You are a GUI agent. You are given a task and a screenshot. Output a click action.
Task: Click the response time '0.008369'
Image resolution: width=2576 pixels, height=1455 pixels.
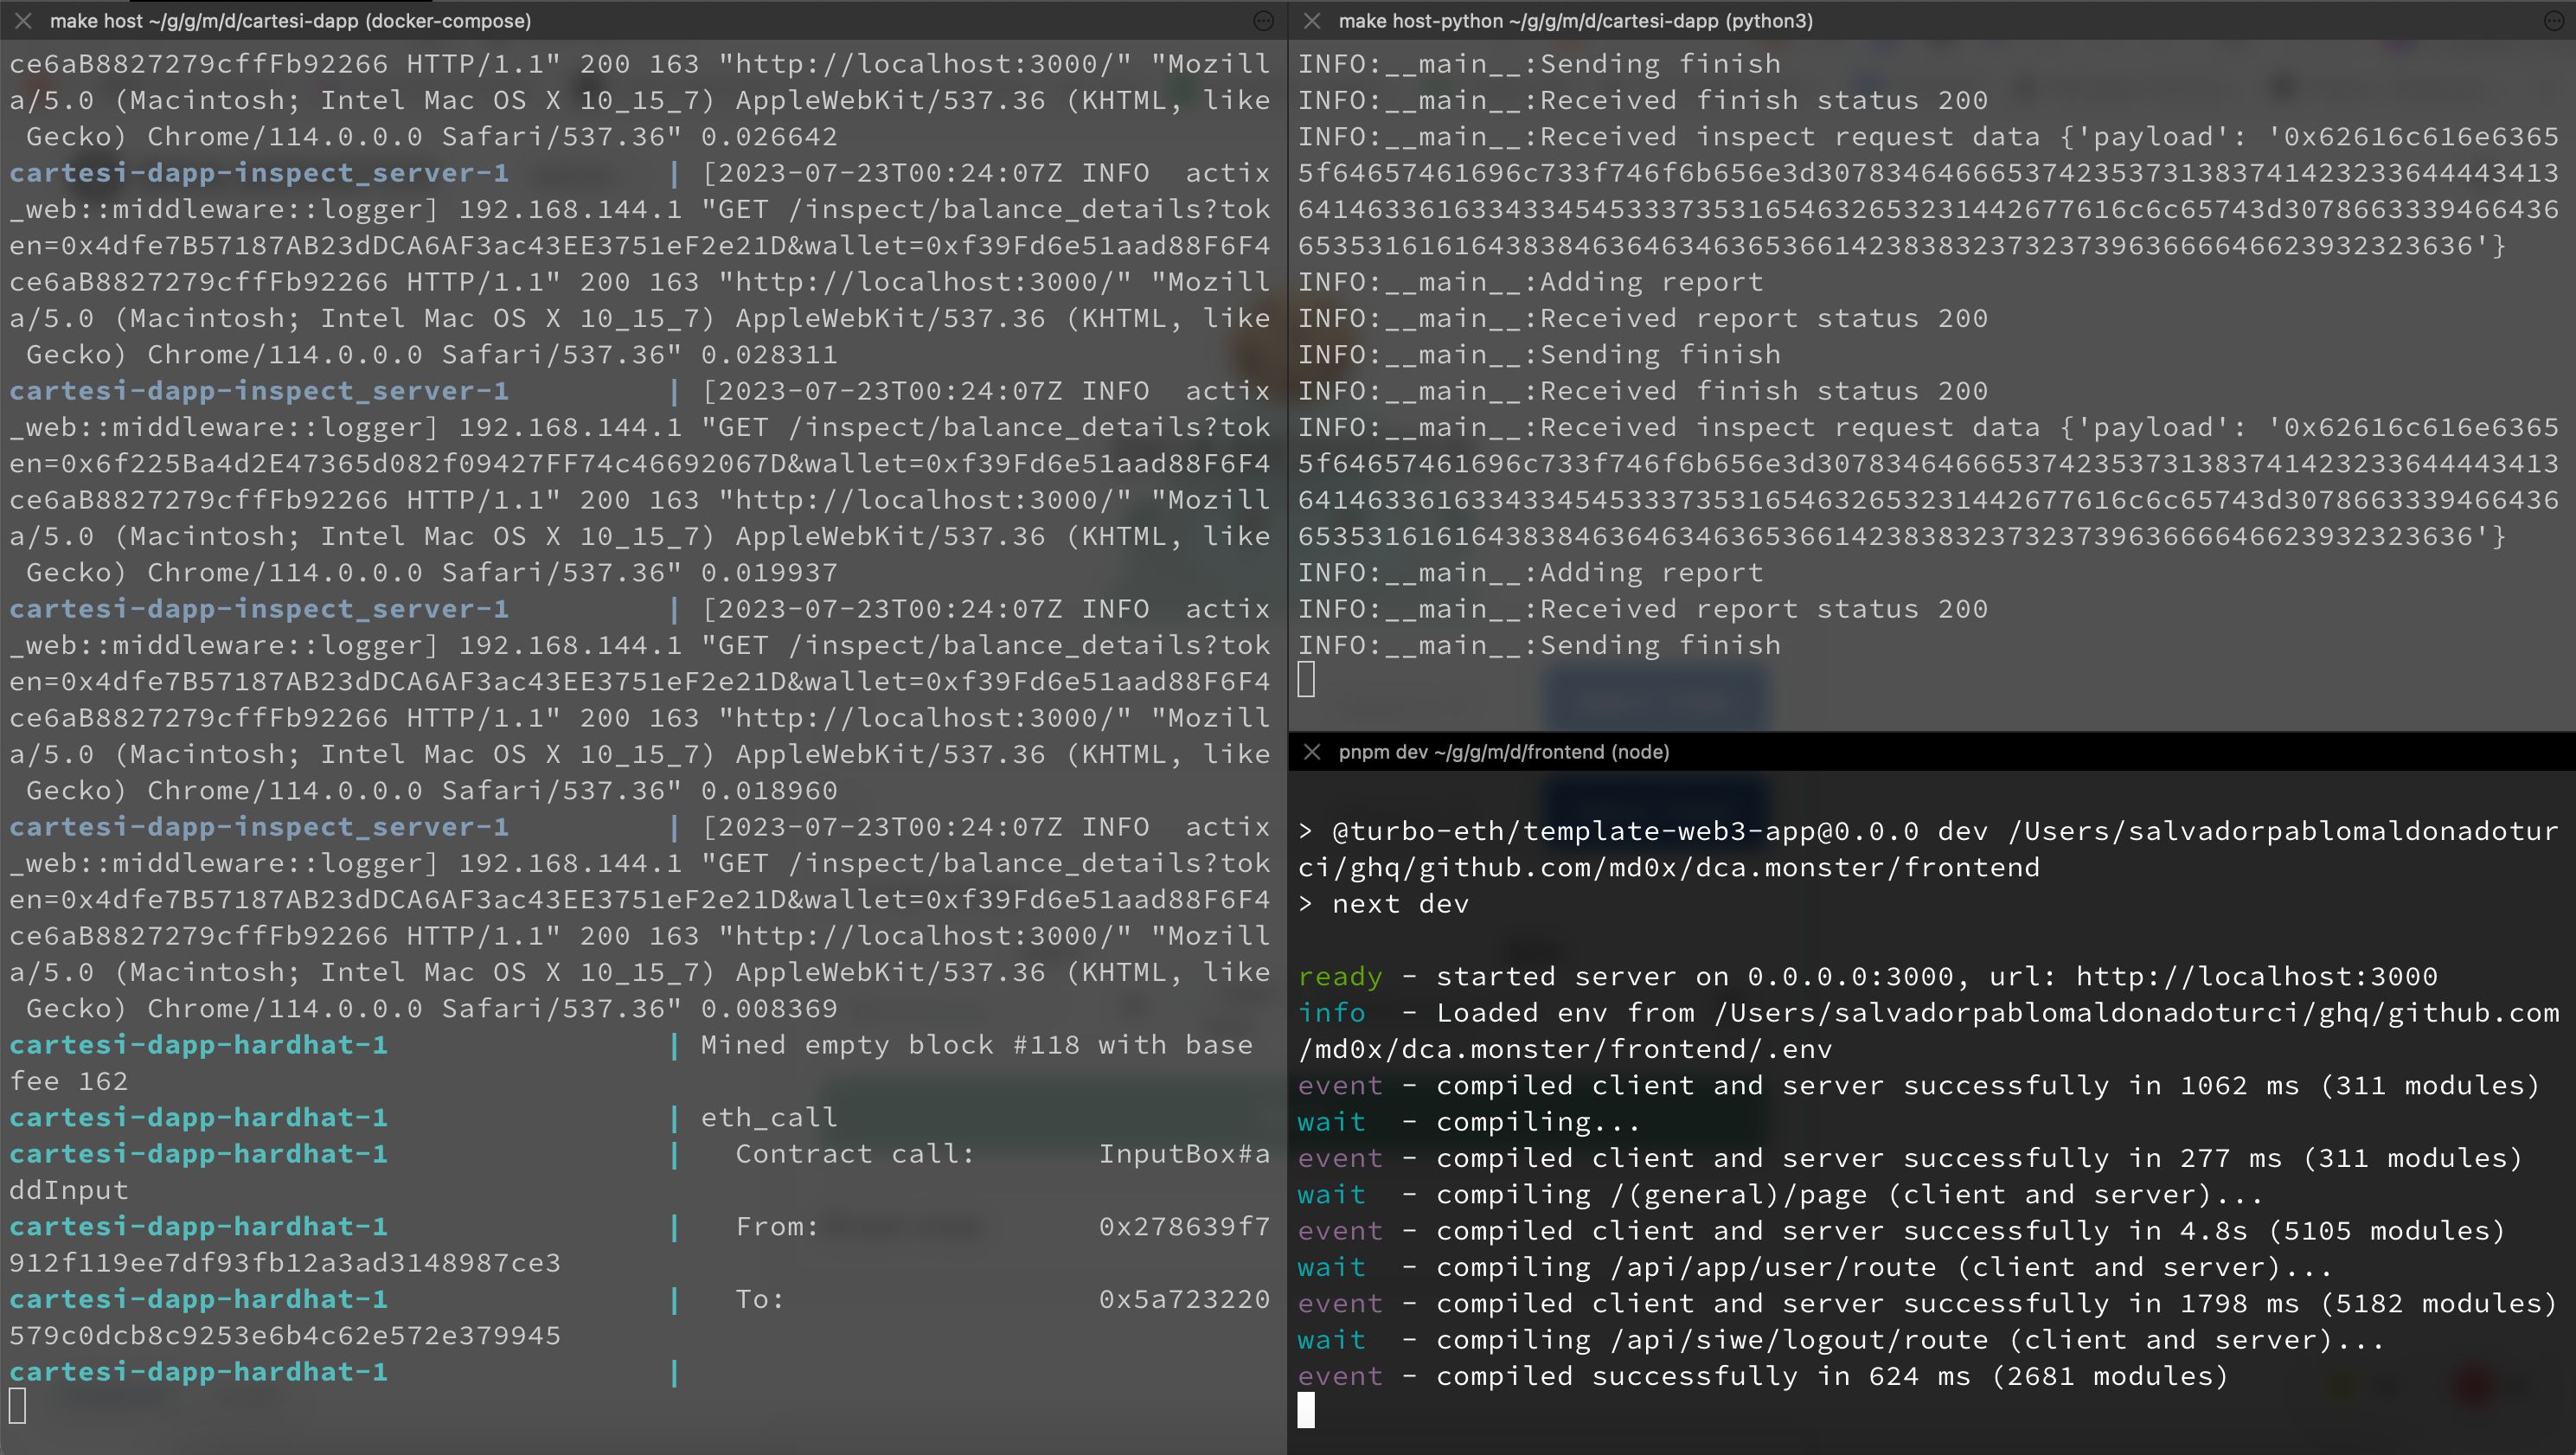point(768,1008)
